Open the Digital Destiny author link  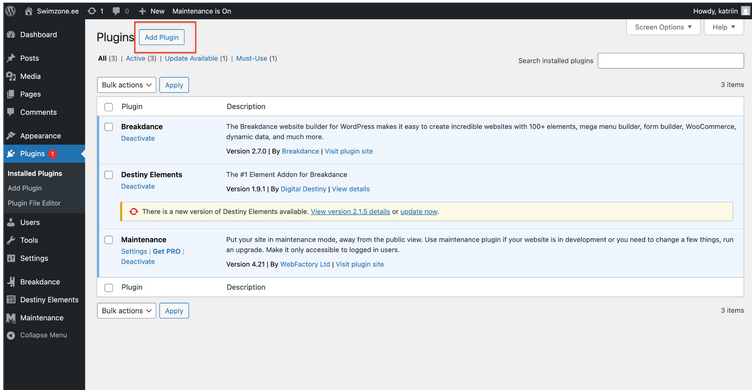(x=303, y=189)
